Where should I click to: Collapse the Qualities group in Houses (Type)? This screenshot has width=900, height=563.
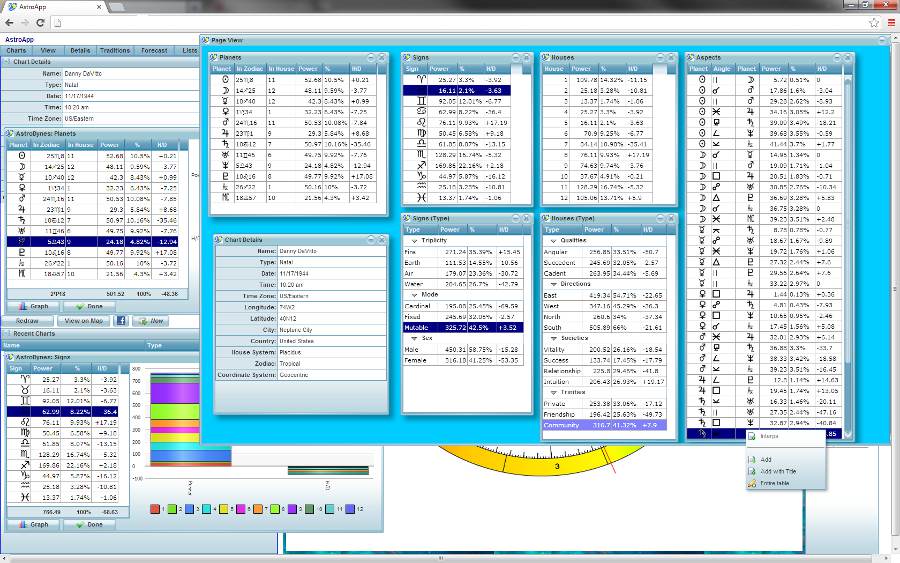point(553,240)
